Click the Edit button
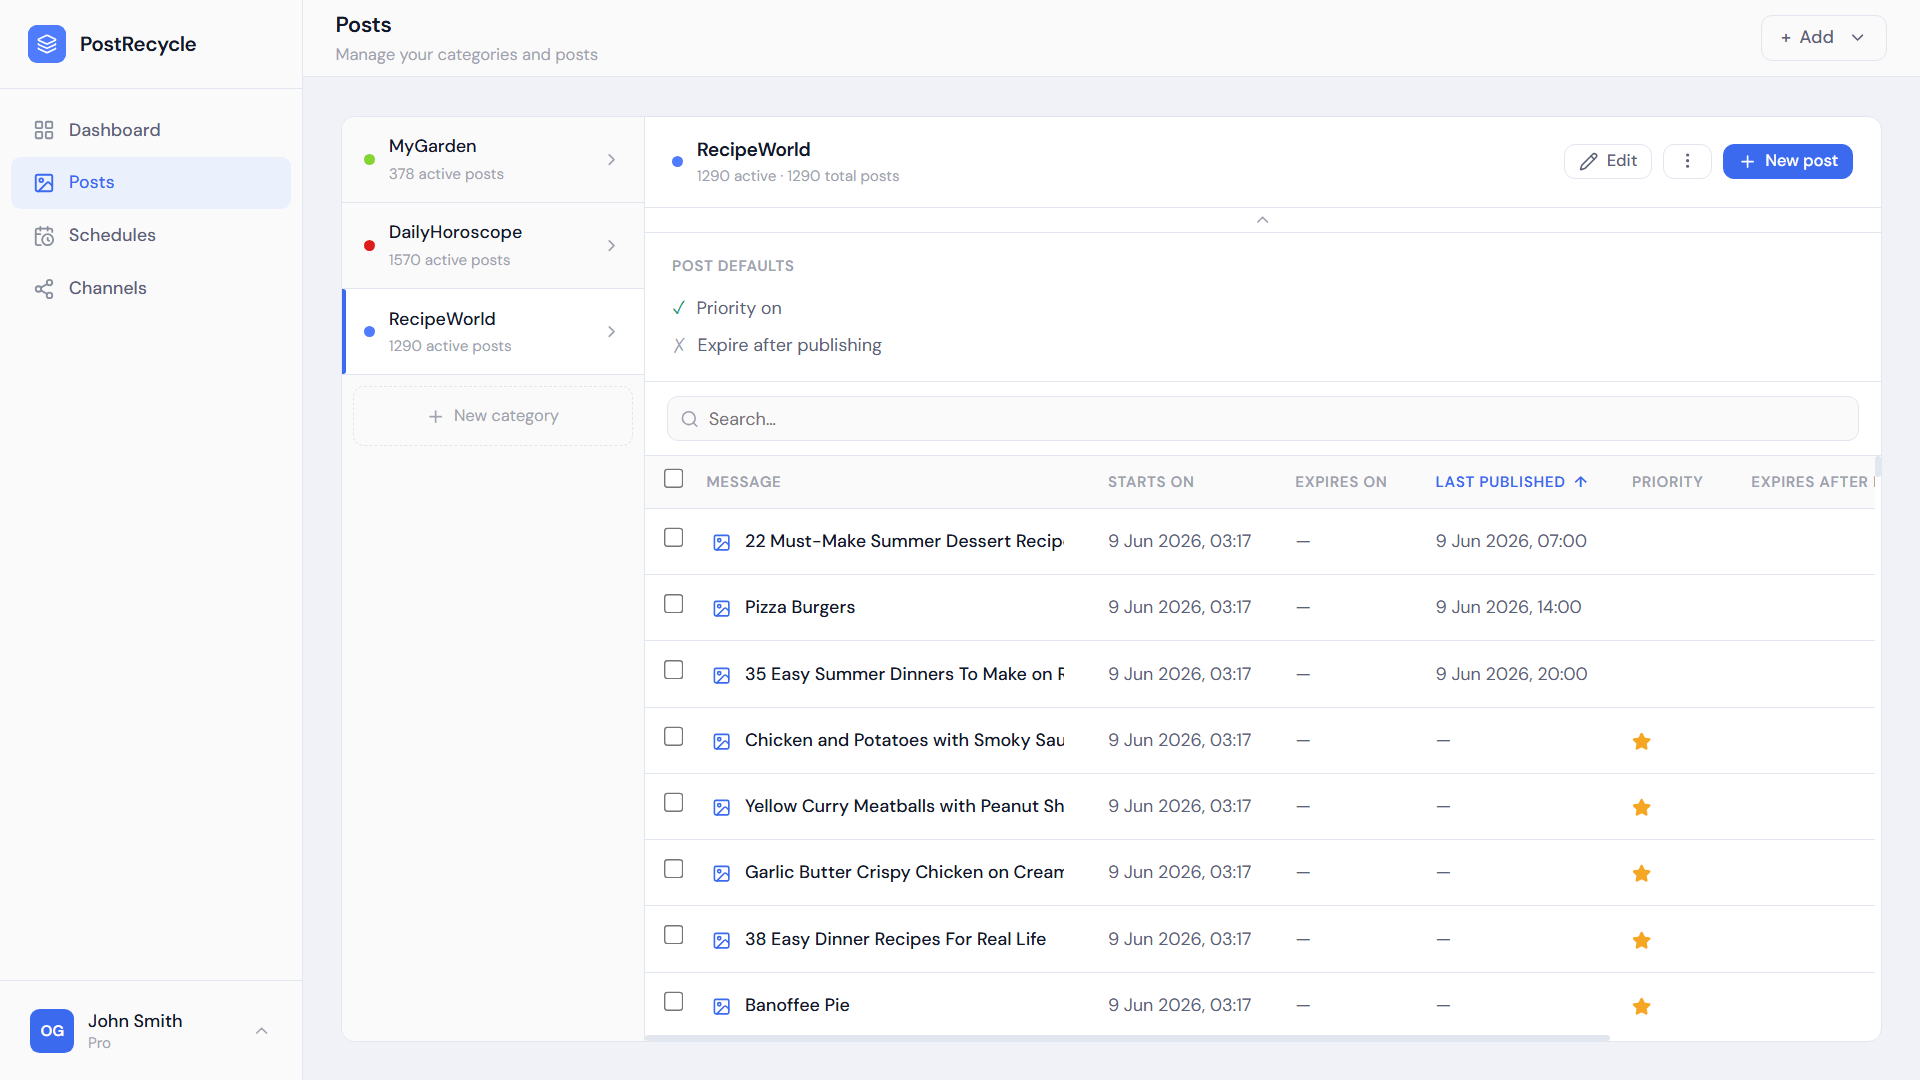This screenshot has width=1920, height=1080. pos(1607,161)
